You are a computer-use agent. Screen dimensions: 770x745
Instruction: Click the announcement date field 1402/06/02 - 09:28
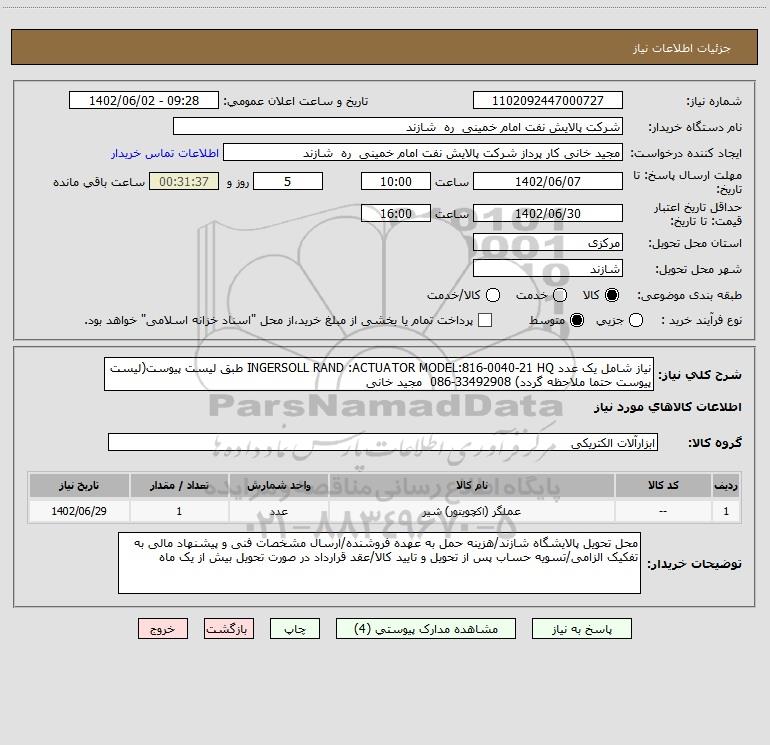(x=144, y=101)
